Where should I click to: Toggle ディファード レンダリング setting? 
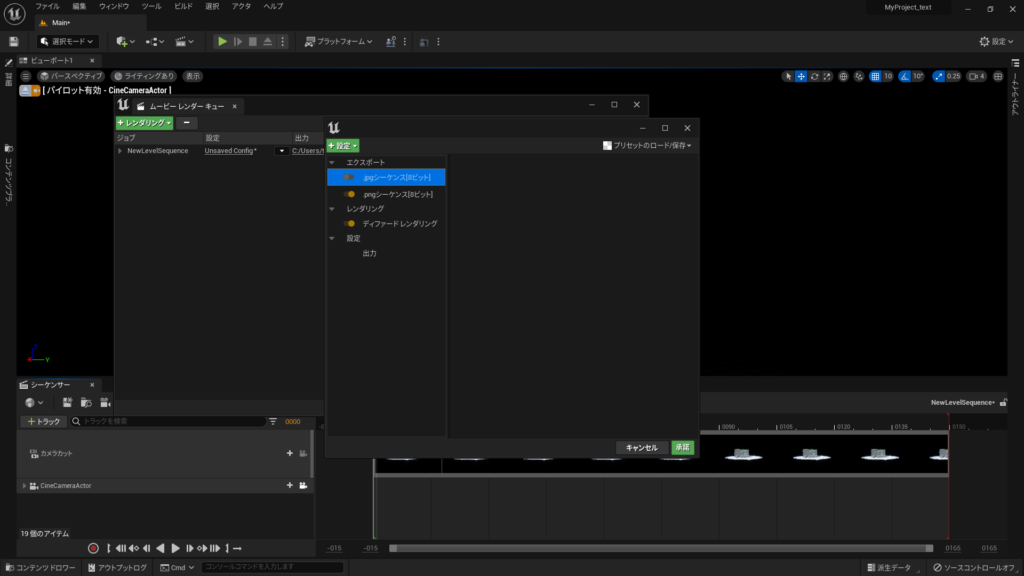[x=349, y=223]
